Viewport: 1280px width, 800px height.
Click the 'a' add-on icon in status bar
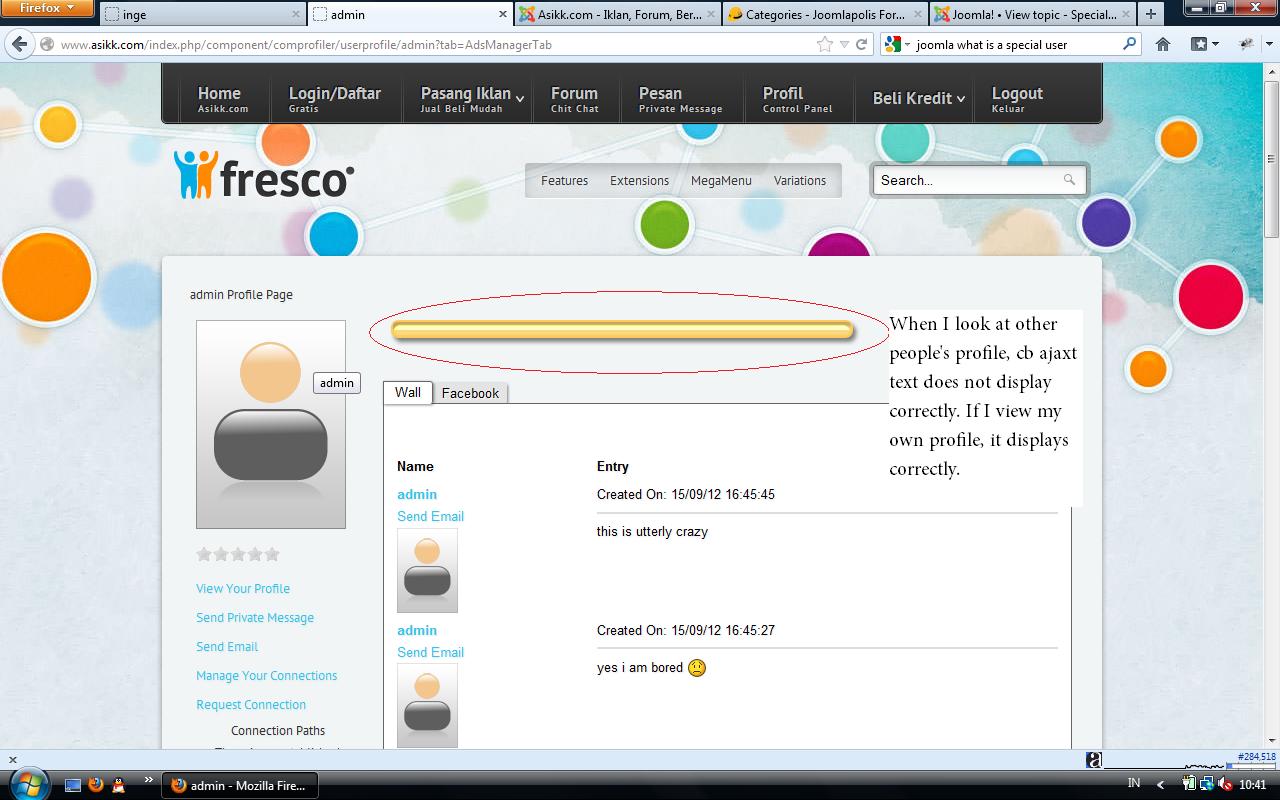(1094, 760)
